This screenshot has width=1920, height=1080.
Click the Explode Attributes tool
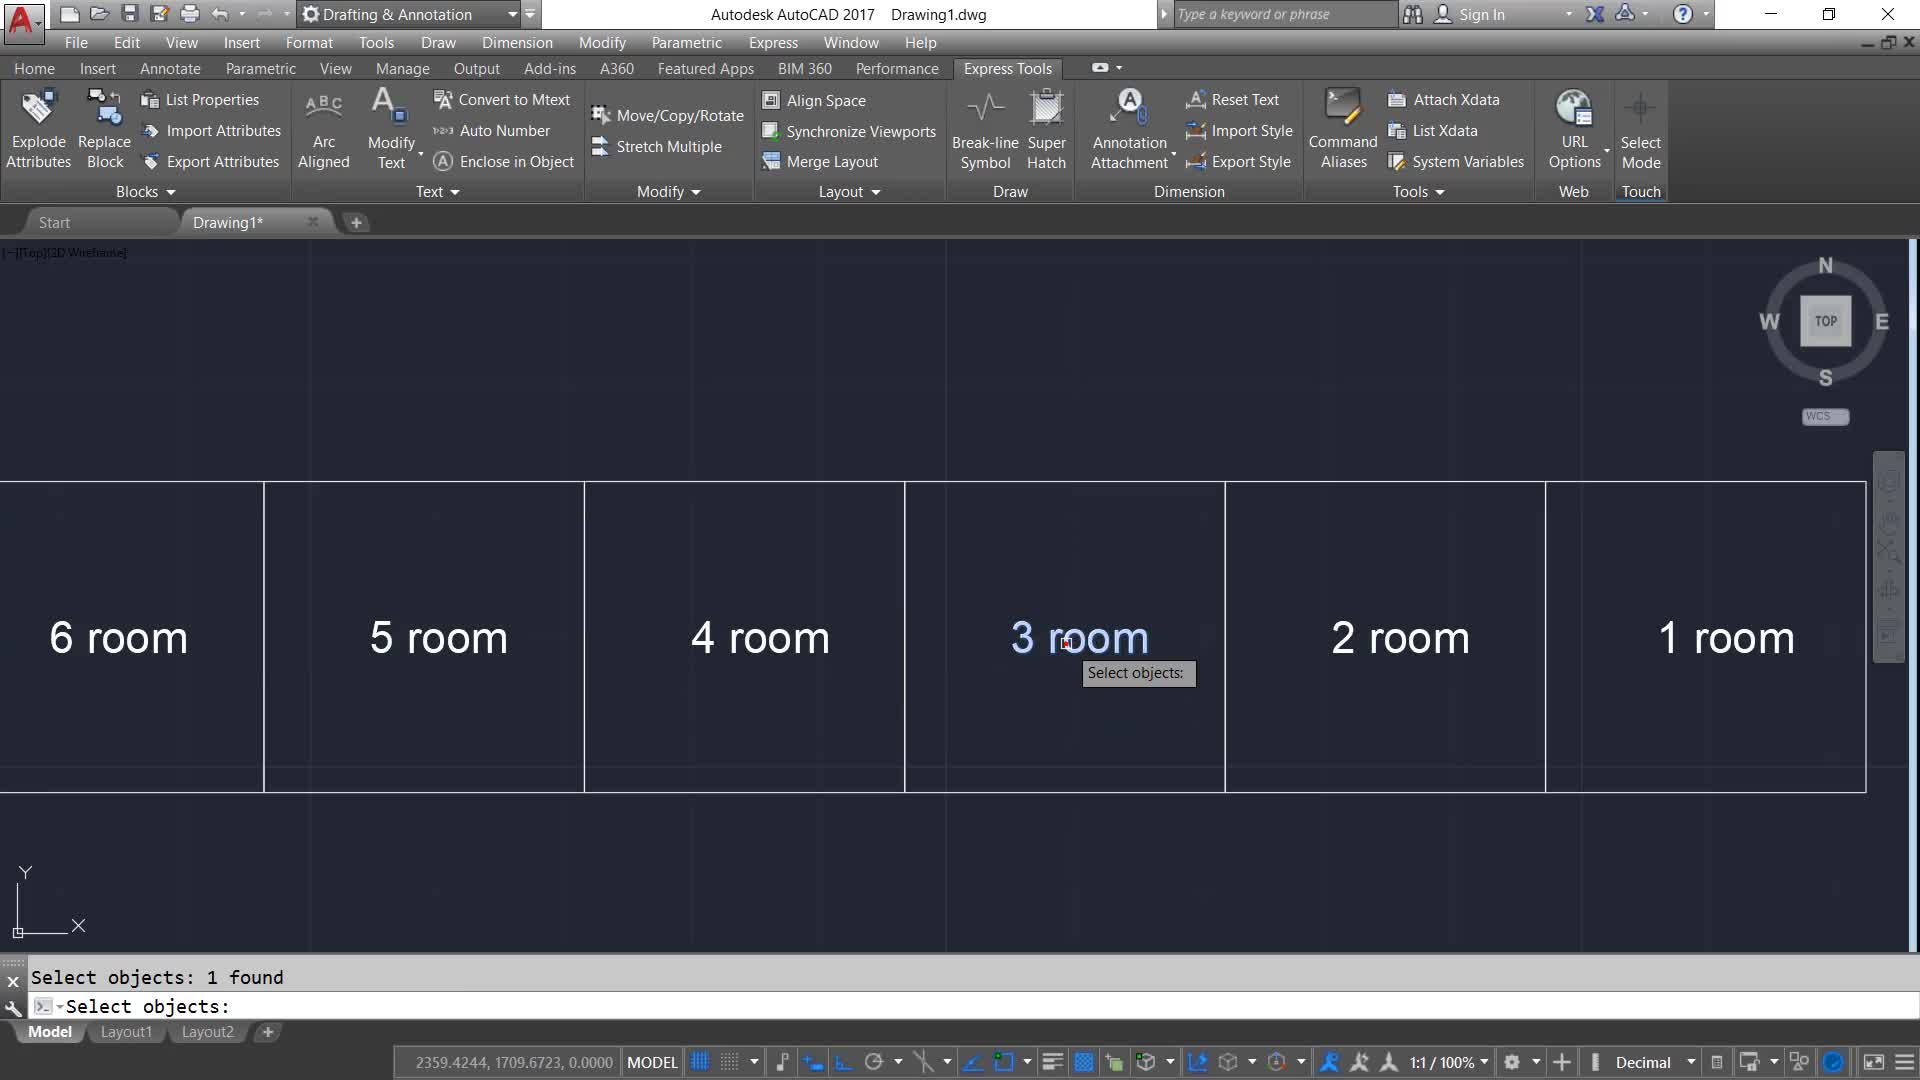click(39, 130)
